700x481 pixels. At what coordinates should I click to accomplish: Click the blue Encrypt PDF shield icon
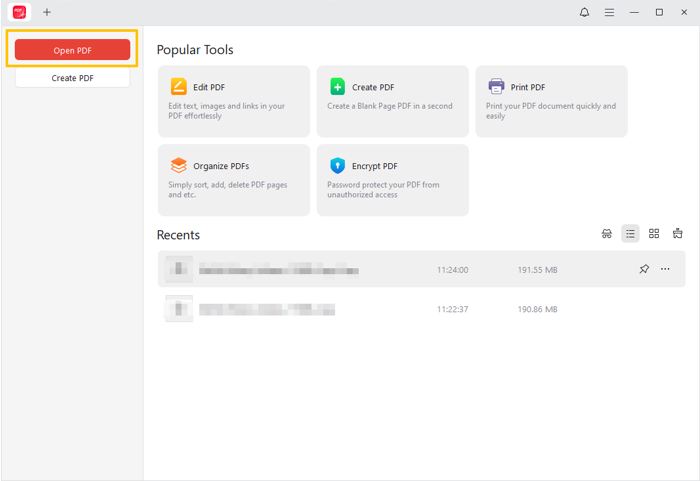point(338,165)
